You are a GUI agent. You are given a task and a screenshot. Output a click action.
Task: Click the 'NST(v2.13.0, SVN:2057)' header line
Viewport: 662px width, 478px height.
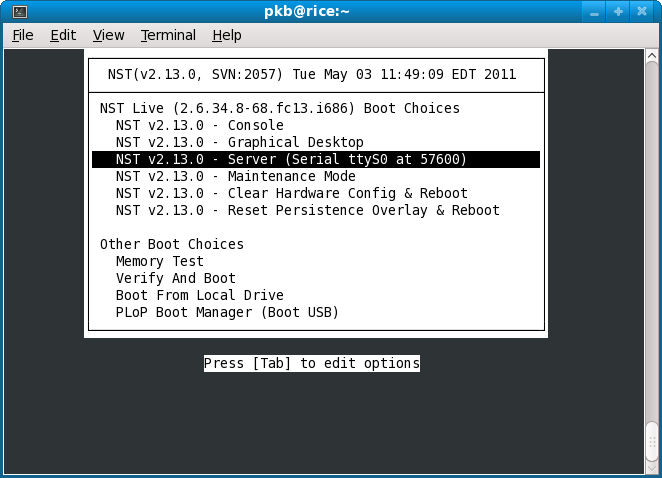click(x=312, y=74)
